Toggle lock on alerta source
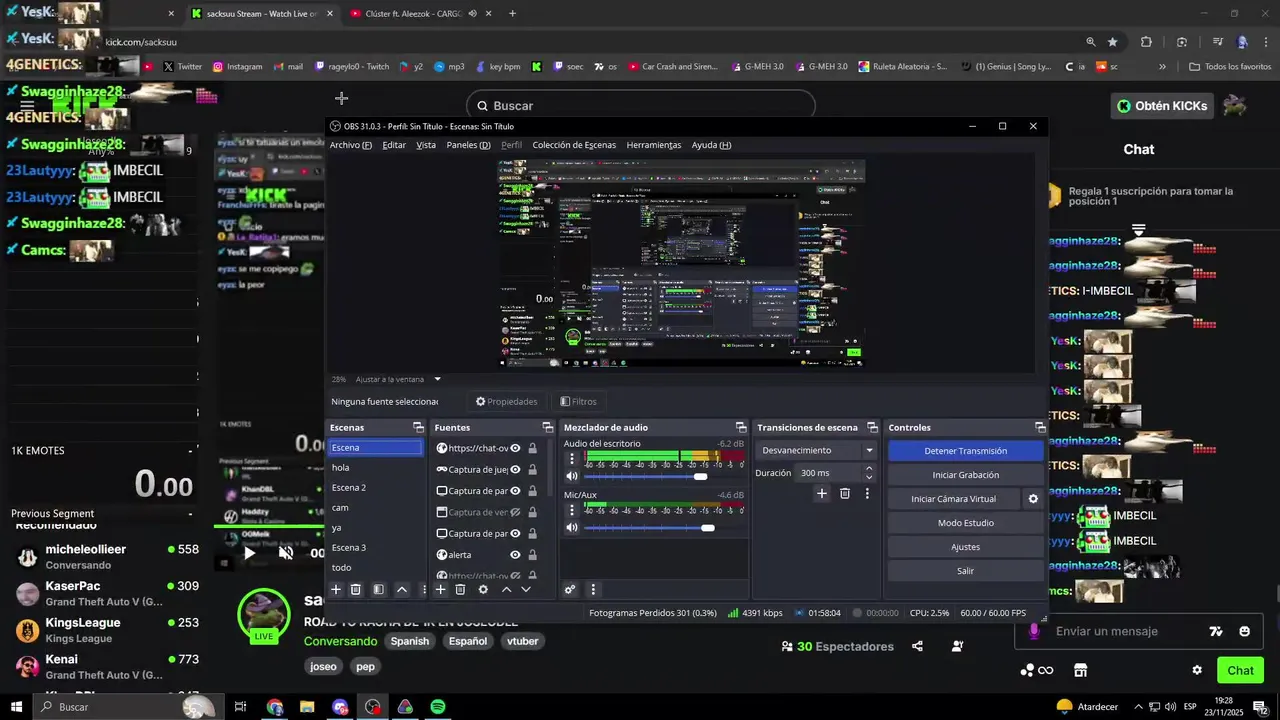1280x720 pixels. [x=532, y=555]
